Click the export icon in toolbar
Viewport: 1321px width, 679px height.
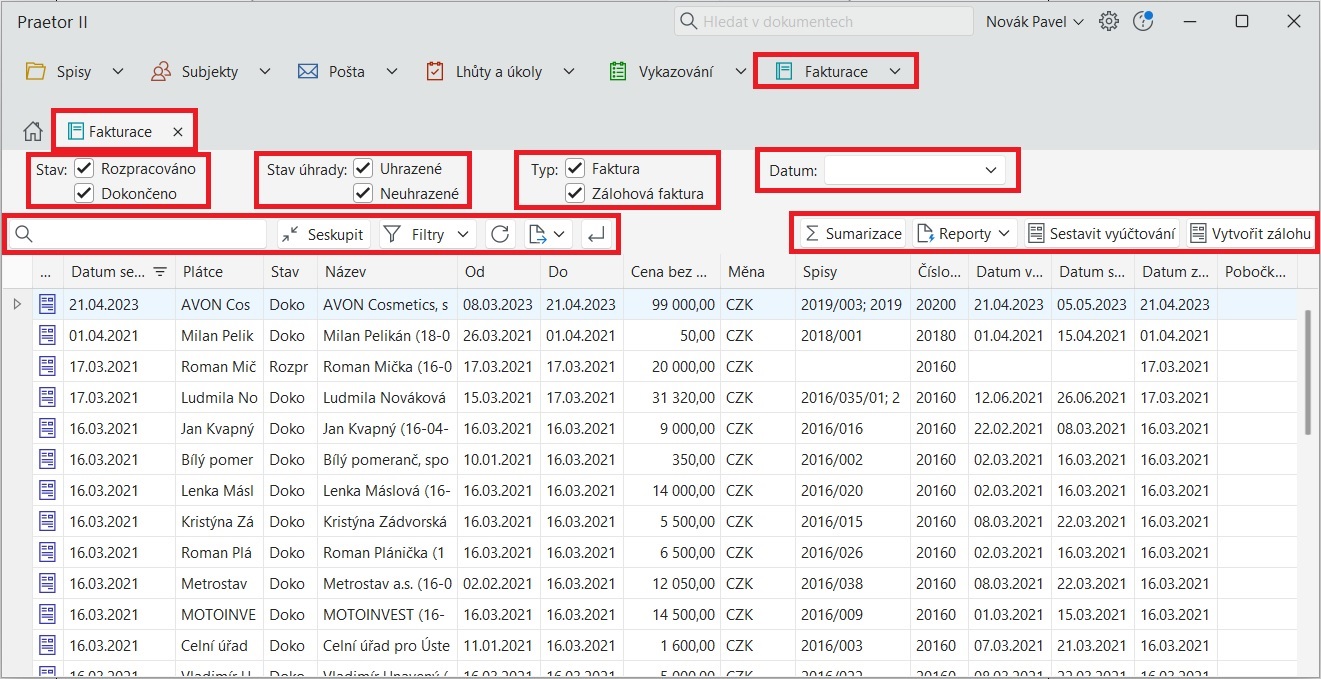tap(539, 234)
